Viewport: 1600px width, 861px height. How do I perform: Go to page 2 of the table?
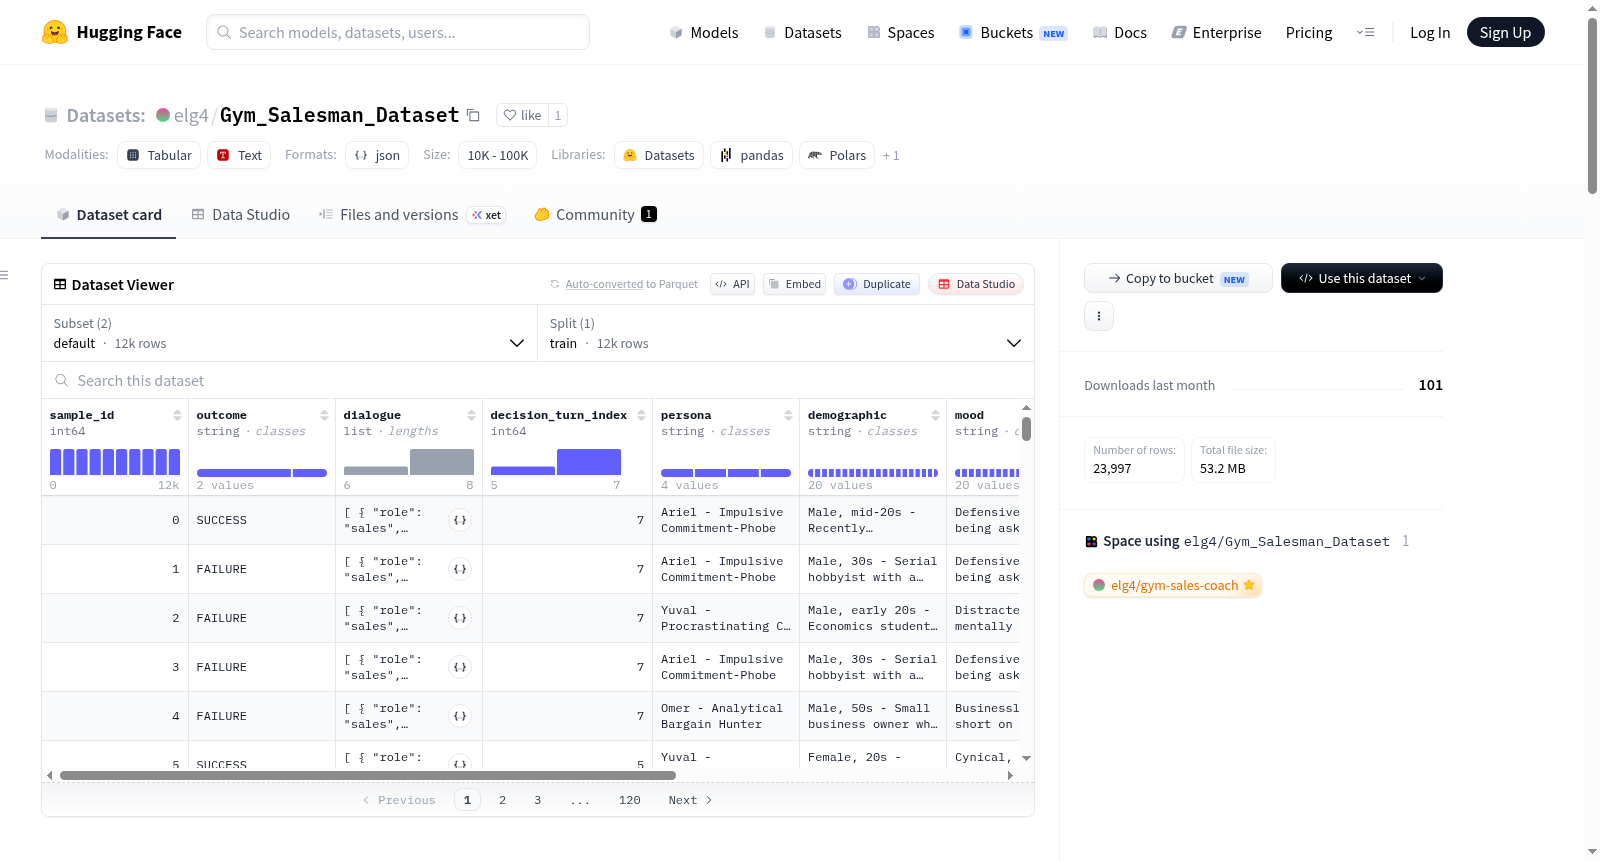(503, 800)
